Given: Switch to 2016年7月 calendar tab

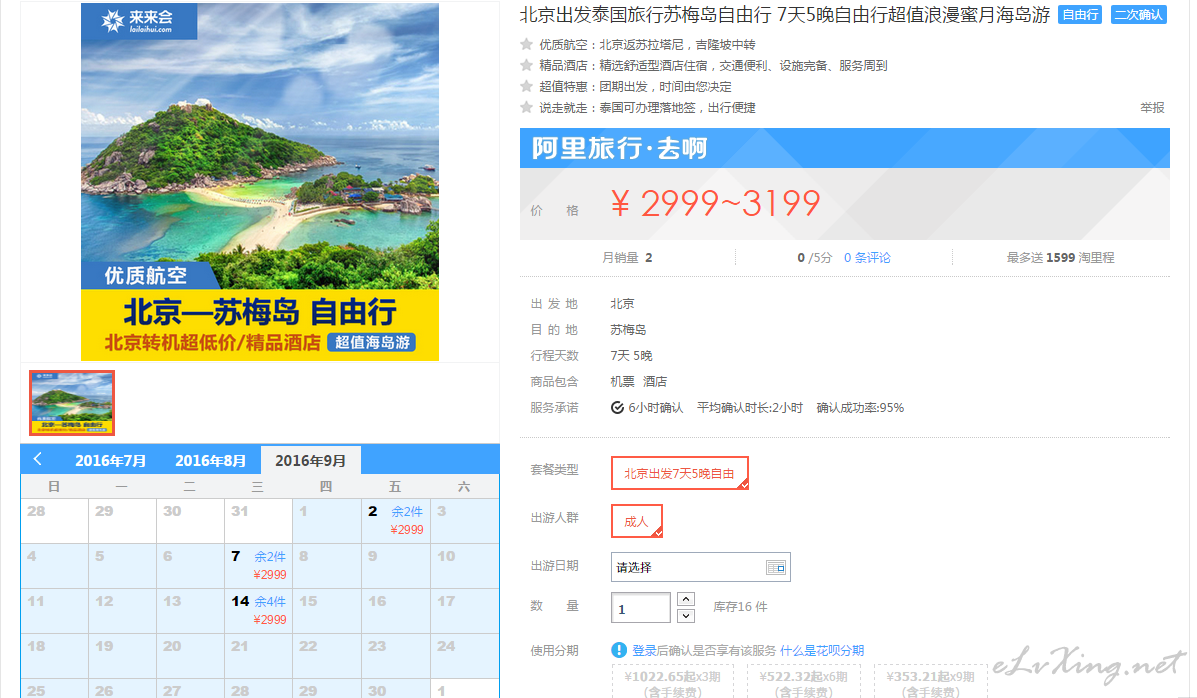Looking at the screenshot, I should coord(110,460).
